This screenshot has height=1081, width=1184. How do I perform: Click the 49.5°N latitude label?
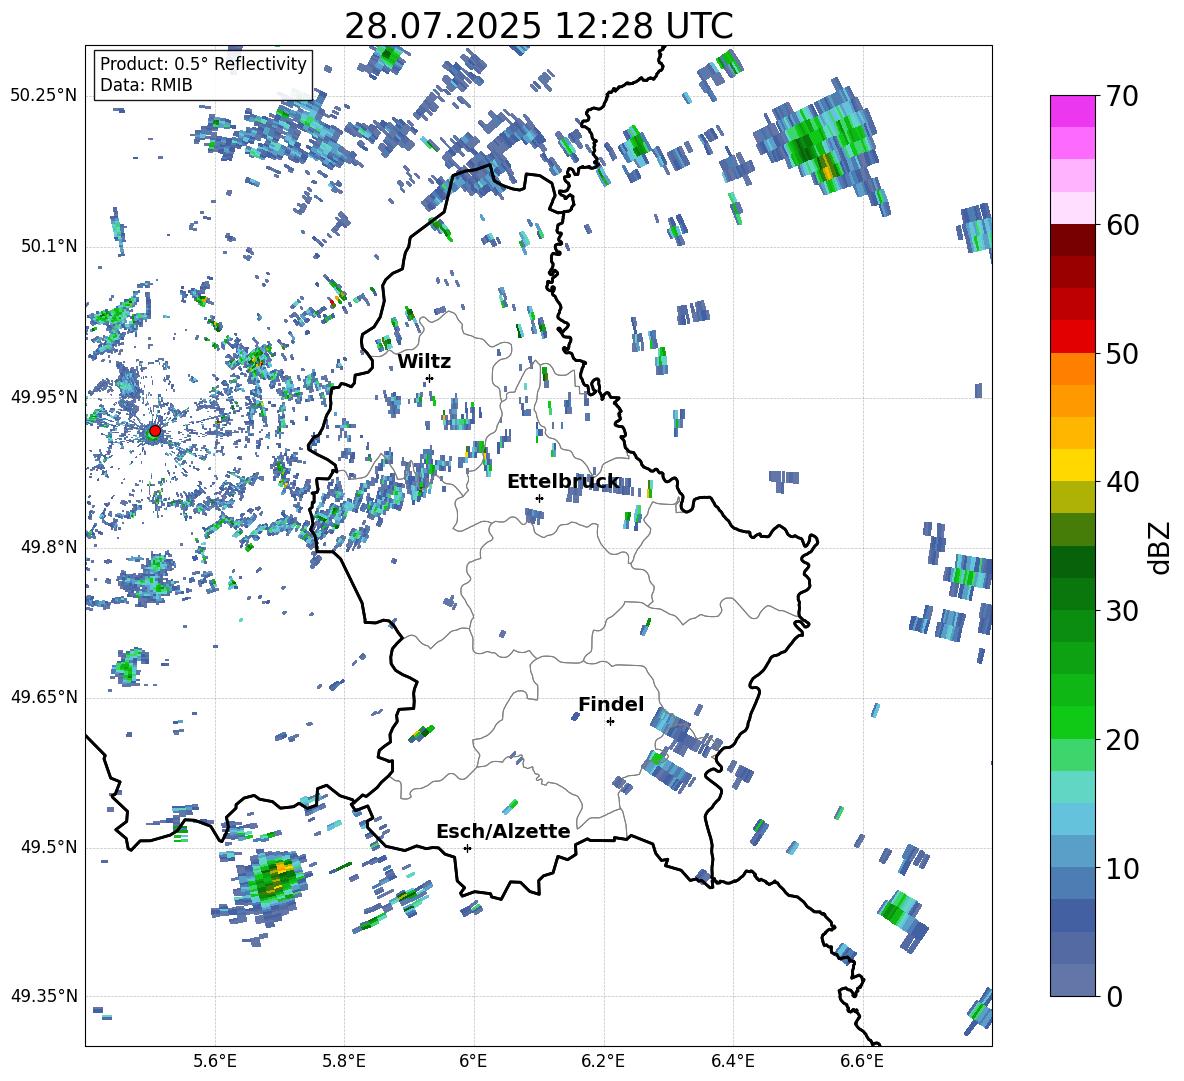click(x=49, y=846)
